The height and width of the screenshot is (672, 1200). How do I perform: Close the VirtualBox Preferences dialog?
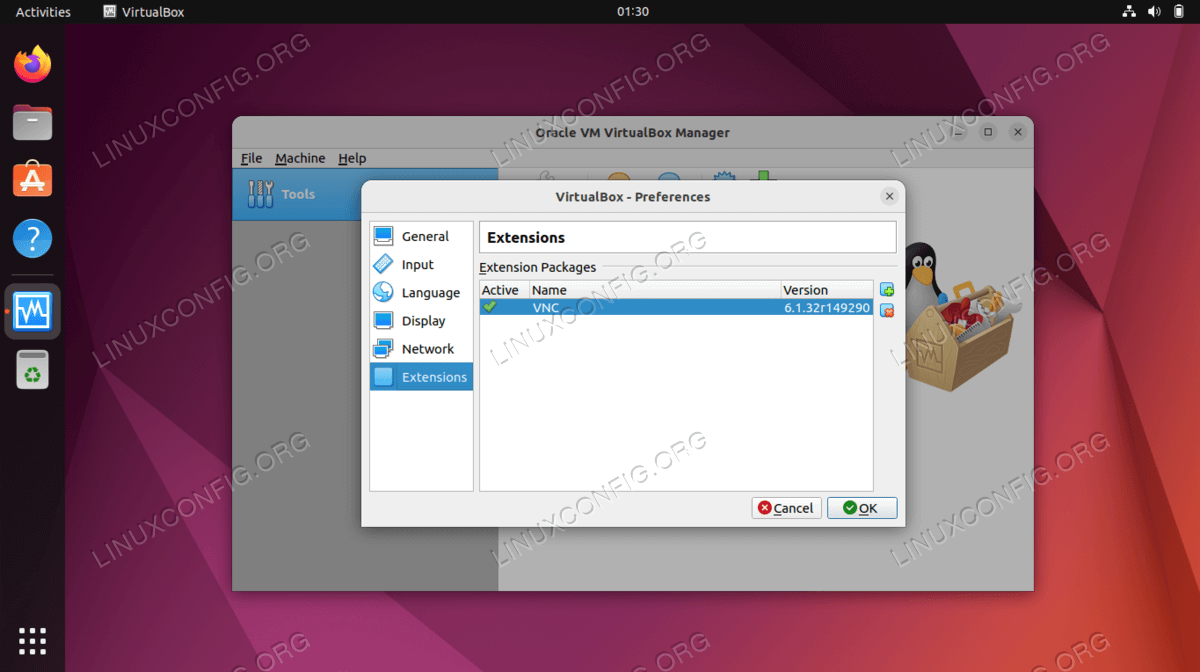[x=889, y=197]
